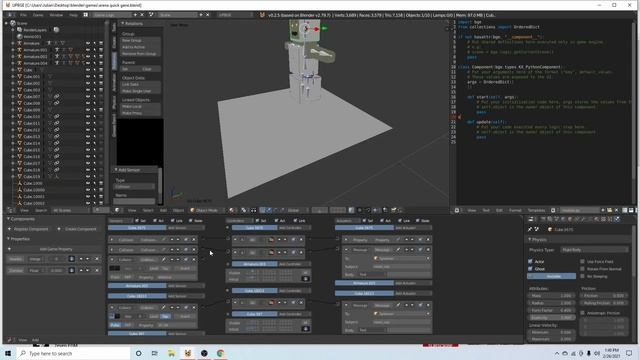
Task: Click the Link Data button
Action: 140,84
